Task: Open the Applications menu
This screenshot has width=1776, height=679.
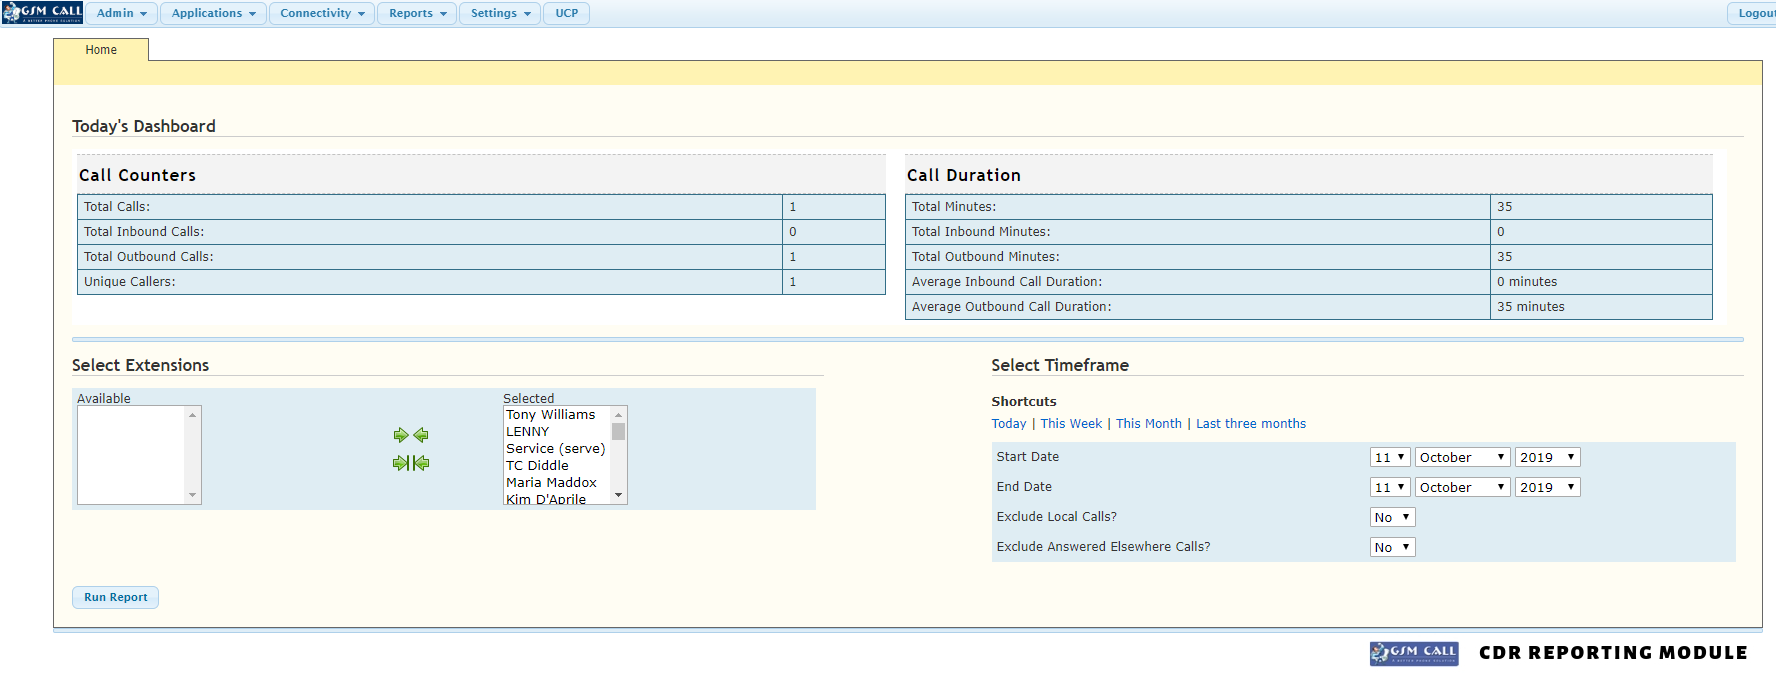Action: pos(214,13)
